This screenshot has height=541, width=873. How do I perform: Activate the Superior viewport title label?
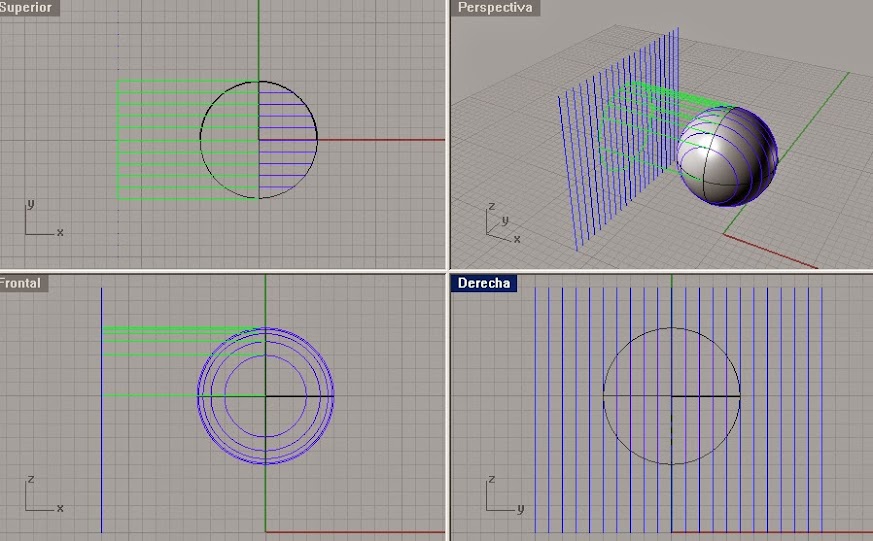pos(28,7)
